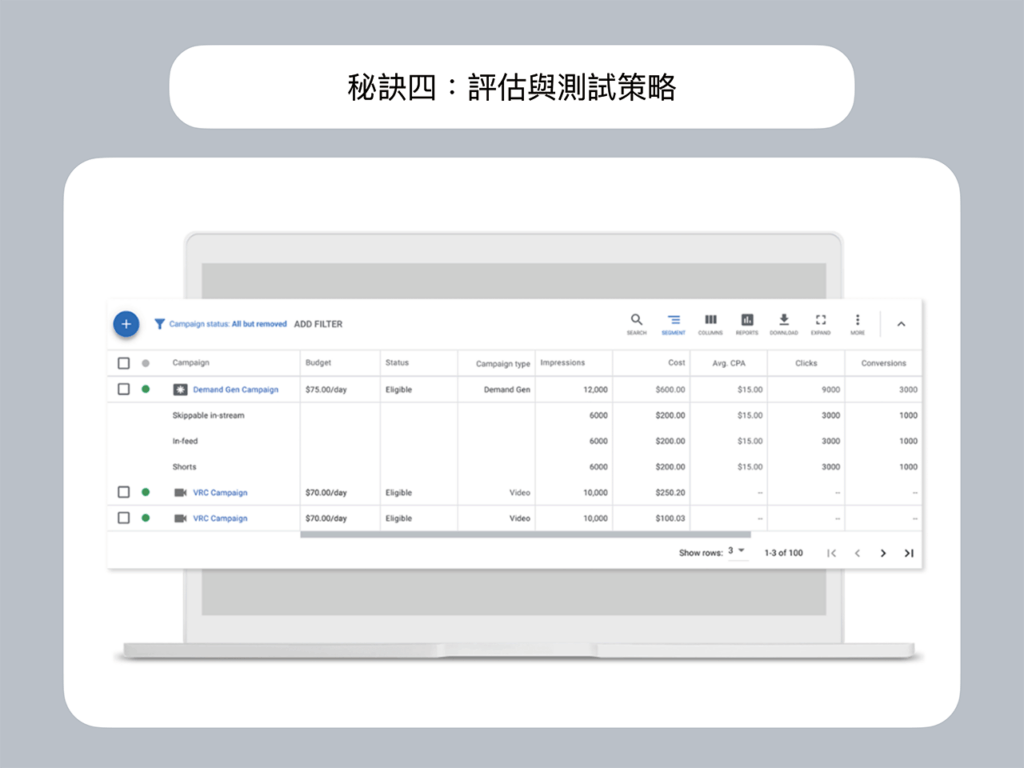The image size is (1024, 768).
Task: Click the campaign status filter funnel icon
Action: tap(160, 324)
